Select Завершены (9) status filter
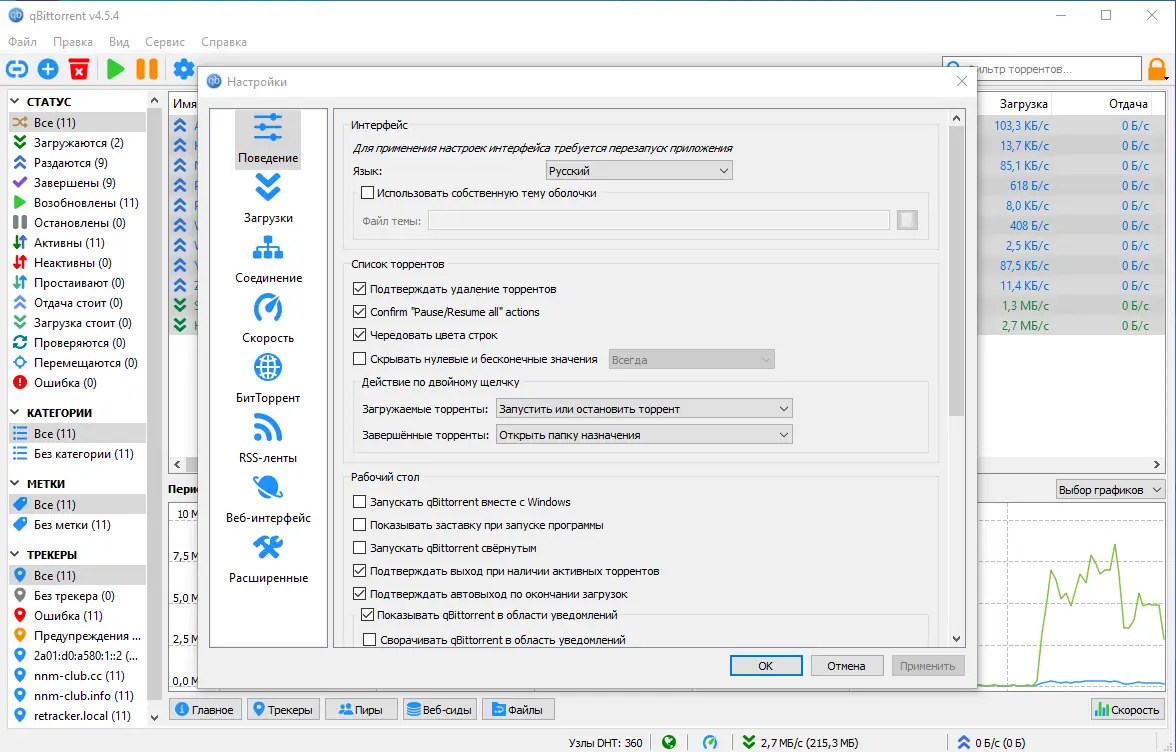 [x=77, y=183]
